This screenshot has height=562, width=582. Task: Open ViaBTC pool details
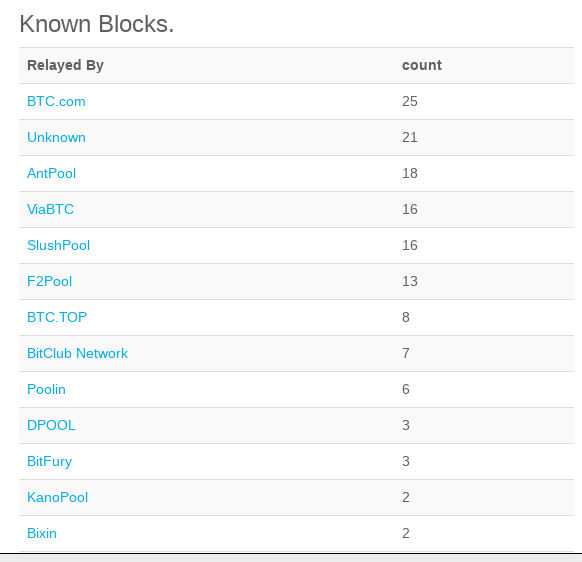click(x=50, y=209)
